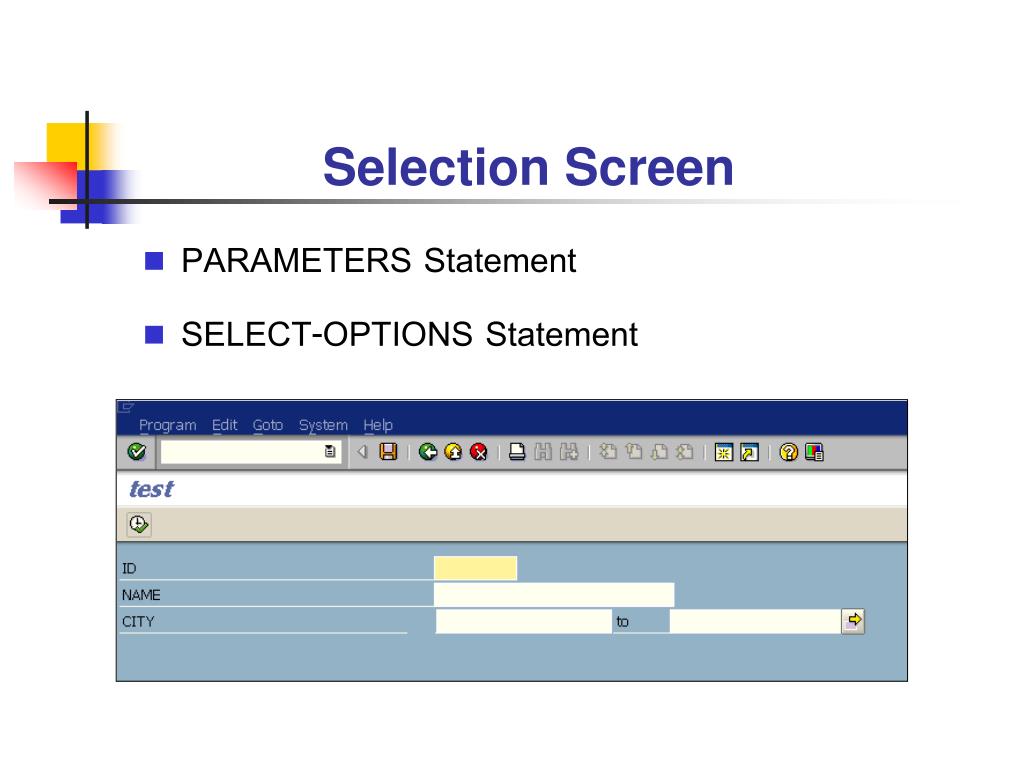
Task: Click the NAME input field
Action: pyautogui.click(x=554, y=595)
